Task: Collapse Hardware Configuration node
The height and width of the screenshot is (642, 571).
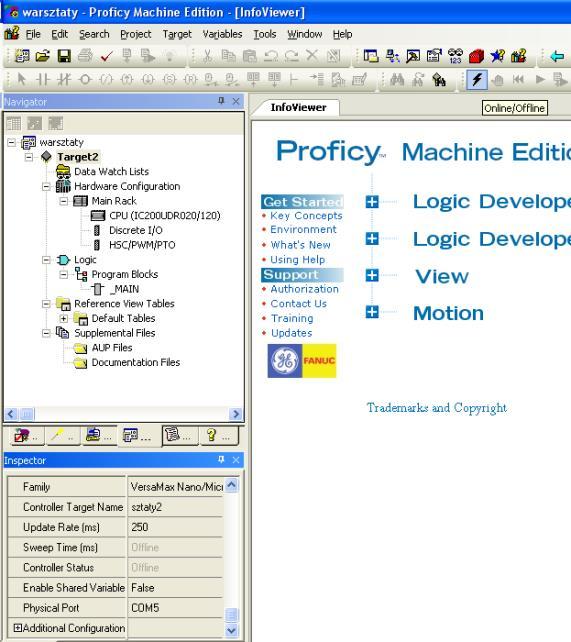Action: tap(46, 187)
